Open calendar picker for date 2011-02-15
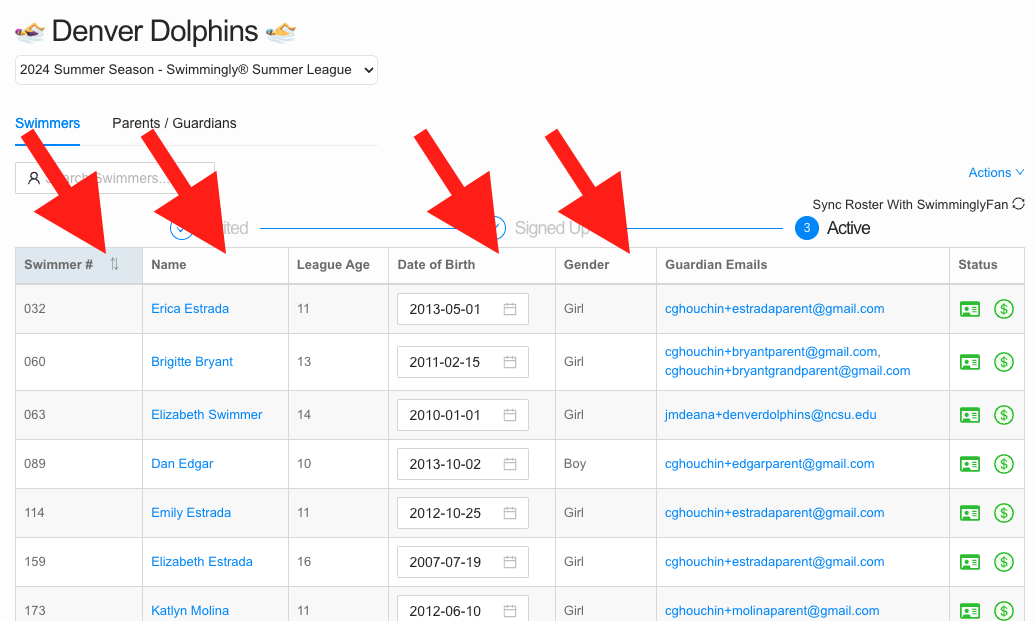The width and height of the screenshot is (1035, 621). point(510,362)
